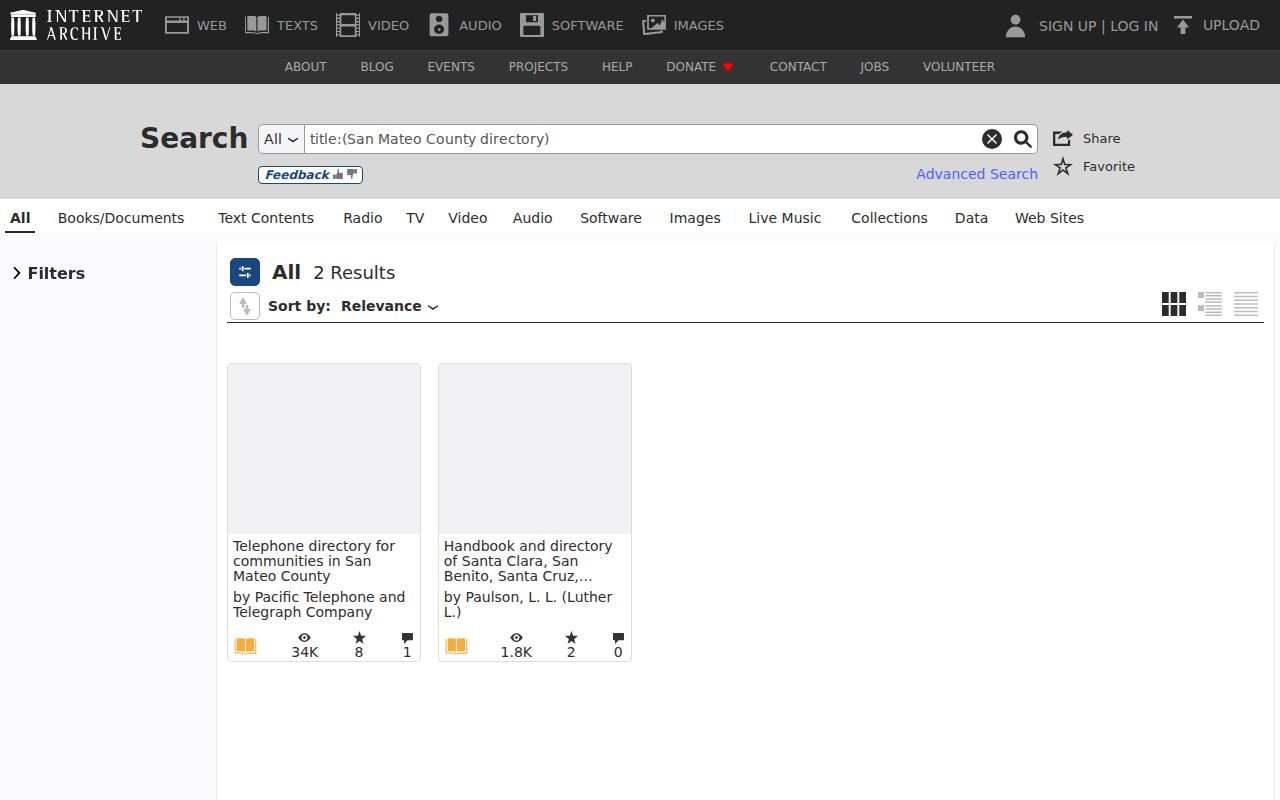Image resolution: width=1280 pixels, height=800 pixels.
Task: Click the Feedback button
Action: click(x=310, y=175)
